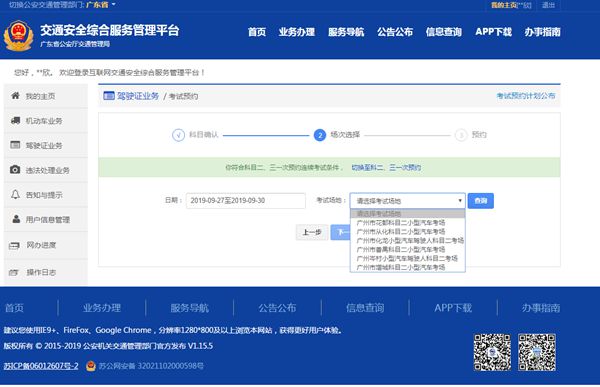600x387 pixels.
Task: Choose 广州市化龙小型汽车驾驶人科目二考场 option
Action: pos(408,240)
